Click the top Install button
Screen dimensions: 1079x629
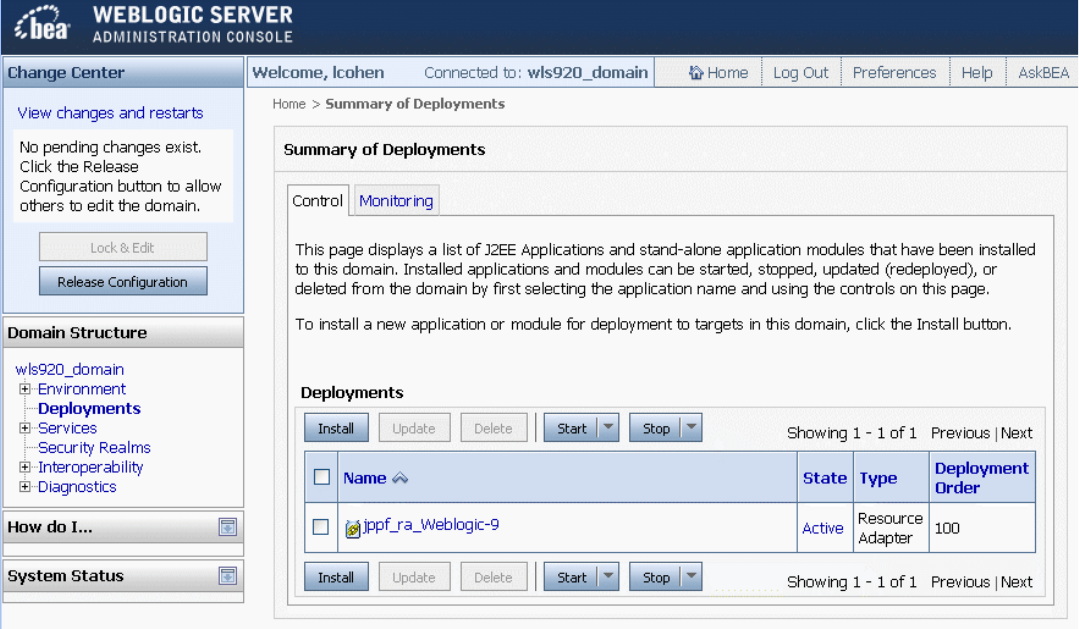[336, 427]
